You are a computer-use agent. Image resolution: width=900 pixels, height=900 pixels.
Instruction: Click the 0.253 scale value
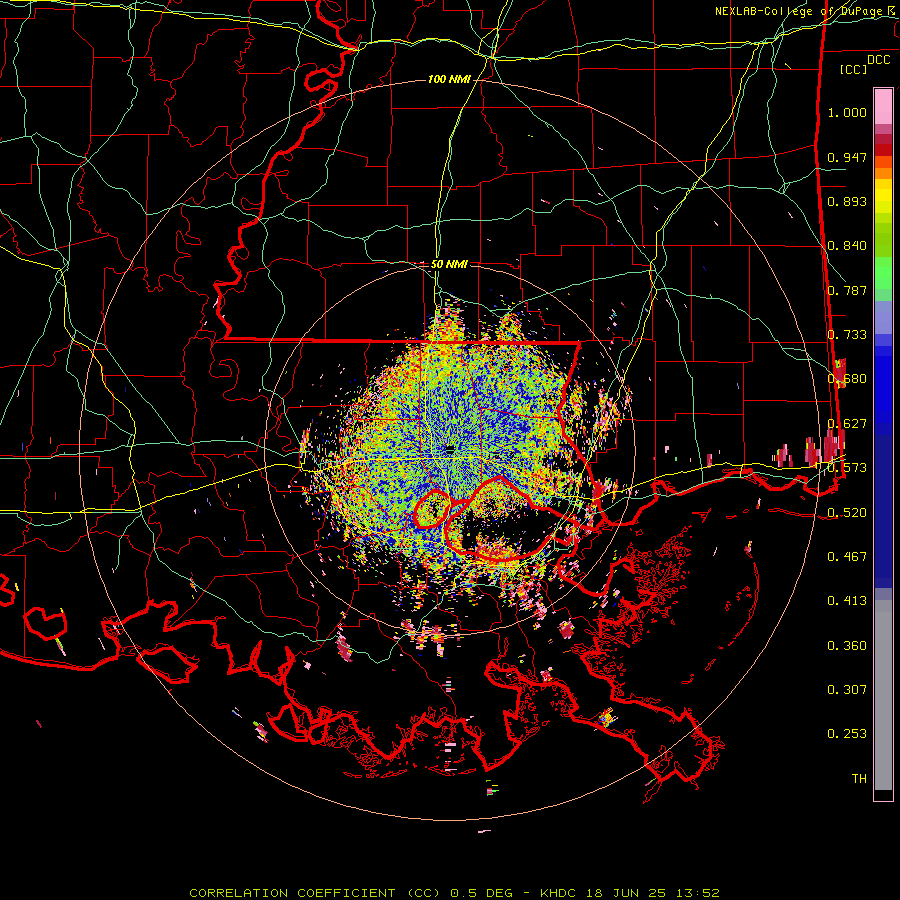click(x=847, y=734)
